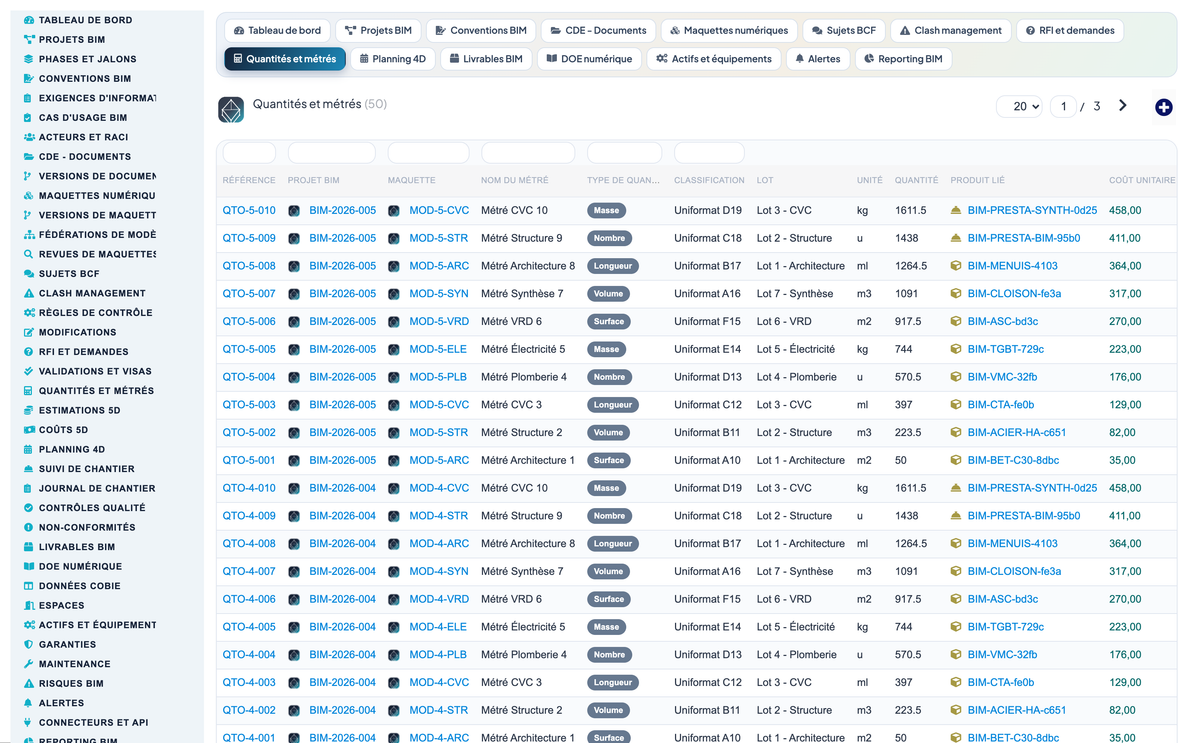Click the Conventions BIM sidebar icon
The image size is (1200, 743).
[x=29, y=79]
